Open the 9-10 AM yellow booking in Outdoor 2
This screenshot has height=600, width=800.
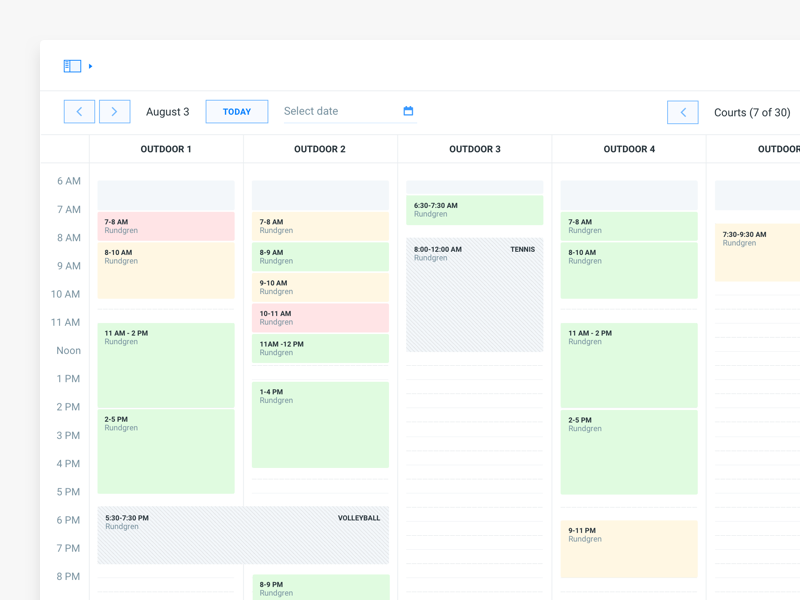[x=320, y=287]
